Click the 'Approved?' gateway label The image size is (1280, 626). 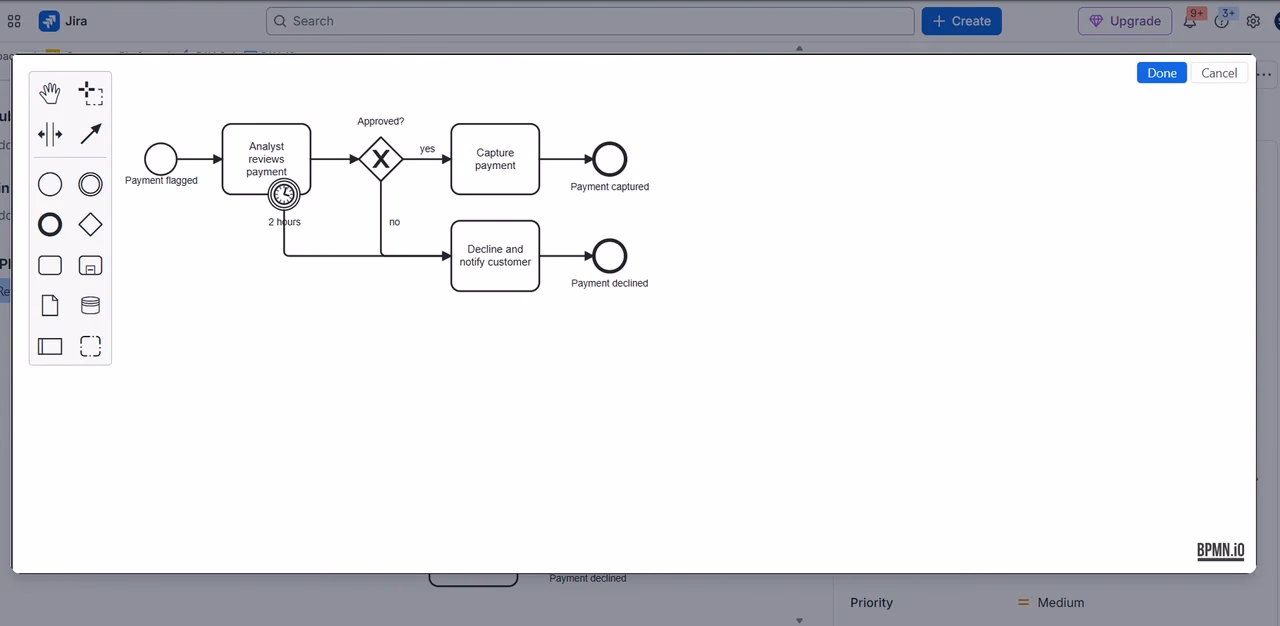point(381,121)
